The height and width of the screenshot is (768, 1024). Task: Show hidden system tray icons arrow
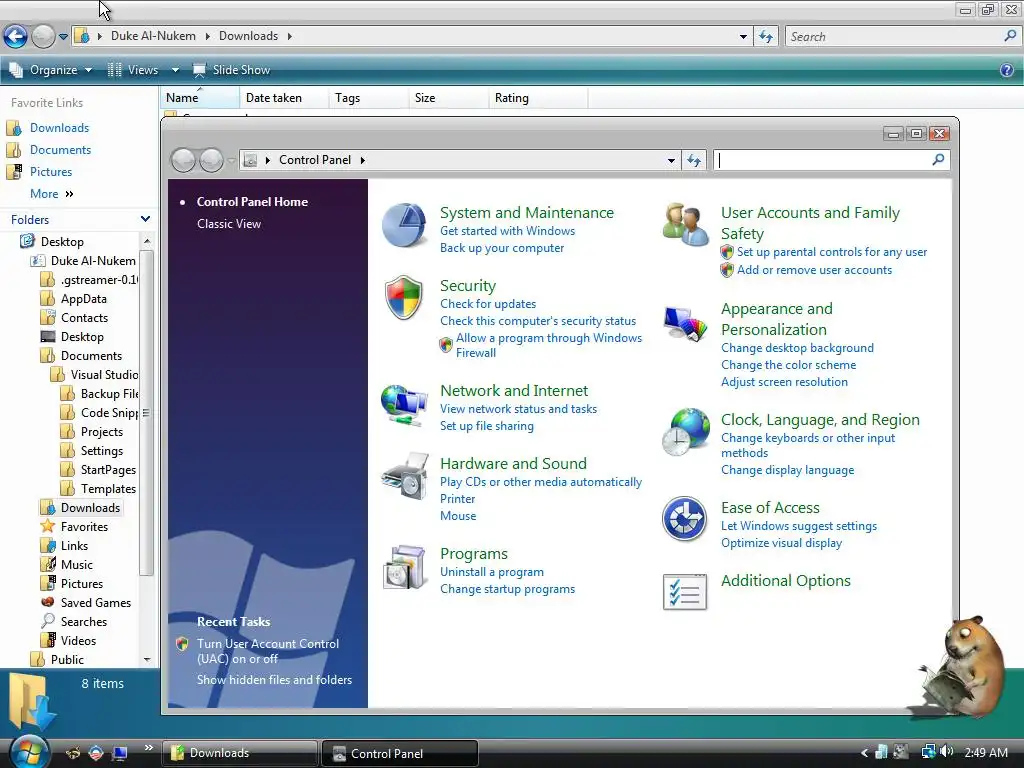pyautogui.click(x=865, y=753)
